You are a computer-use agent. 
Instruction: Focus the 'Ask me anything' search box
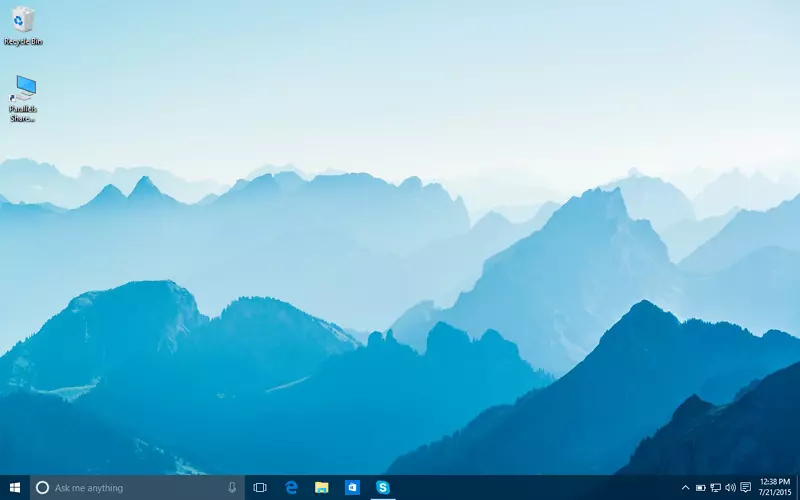coord(130,488)
